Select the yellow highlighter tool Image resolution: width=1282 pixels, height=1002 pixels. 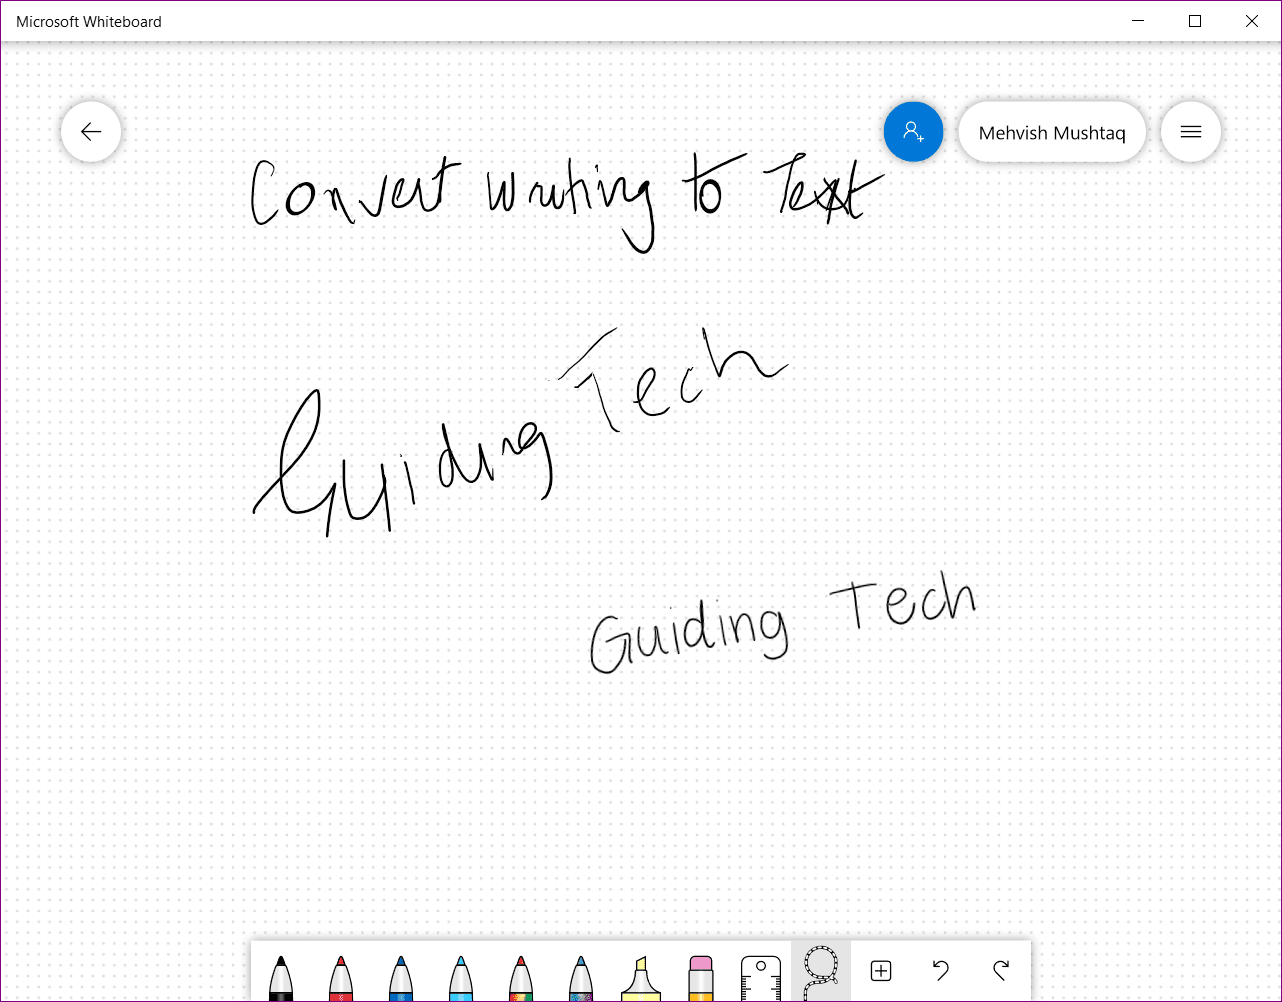pyautogui.click(x=641, y=977)
